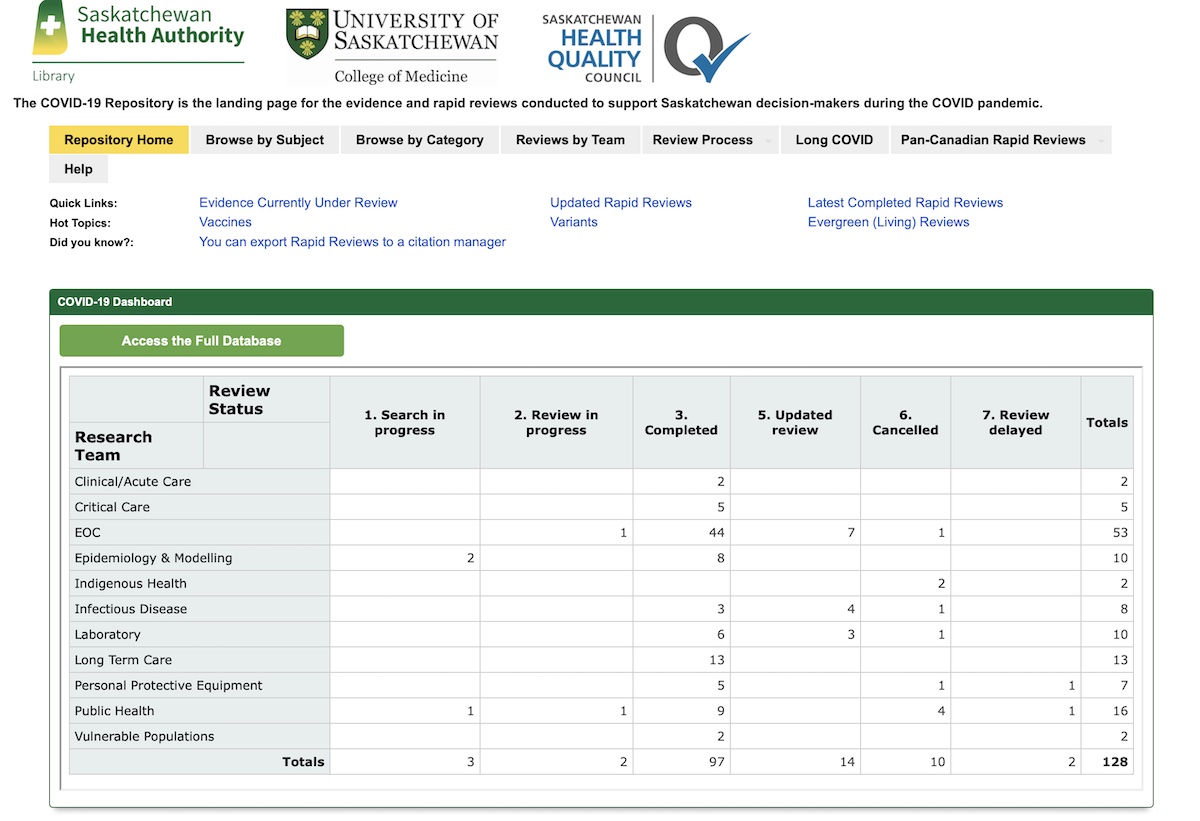Click the Vaccines hot topic link

(x=224, y=222)
